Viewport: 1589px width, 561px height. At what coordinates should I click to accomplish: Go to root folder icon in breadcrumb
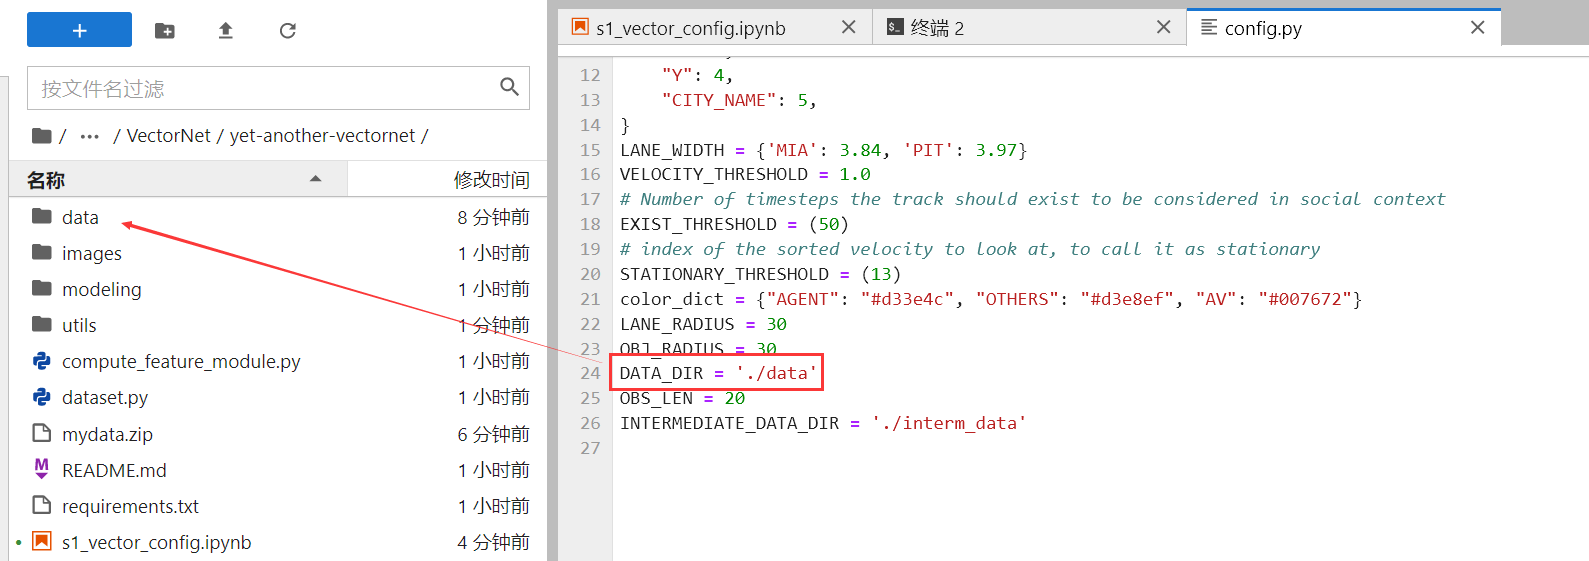pos(42,136)
